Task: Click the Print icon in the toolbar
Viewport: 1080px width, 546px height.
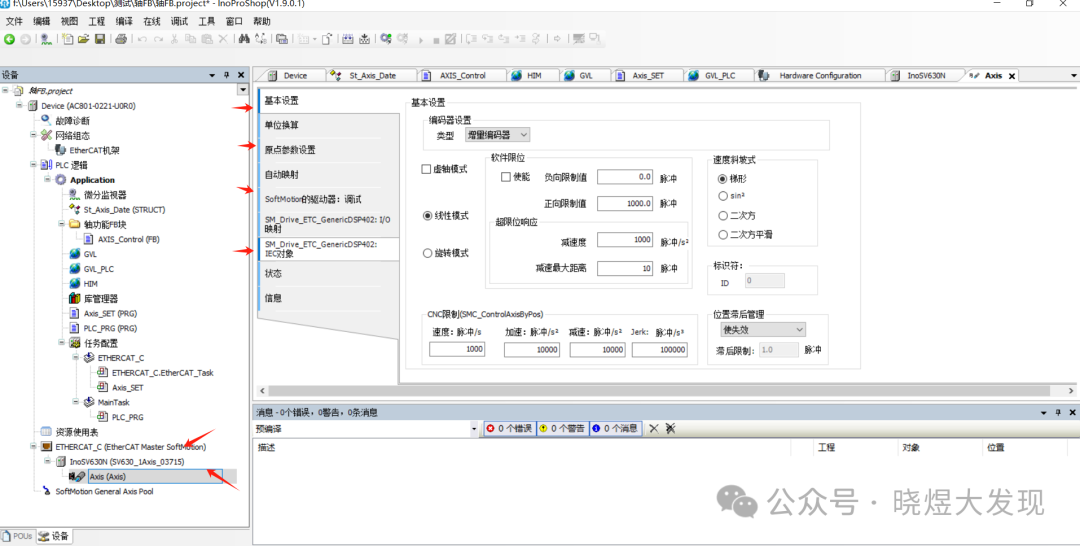Action: coord(121,39)
